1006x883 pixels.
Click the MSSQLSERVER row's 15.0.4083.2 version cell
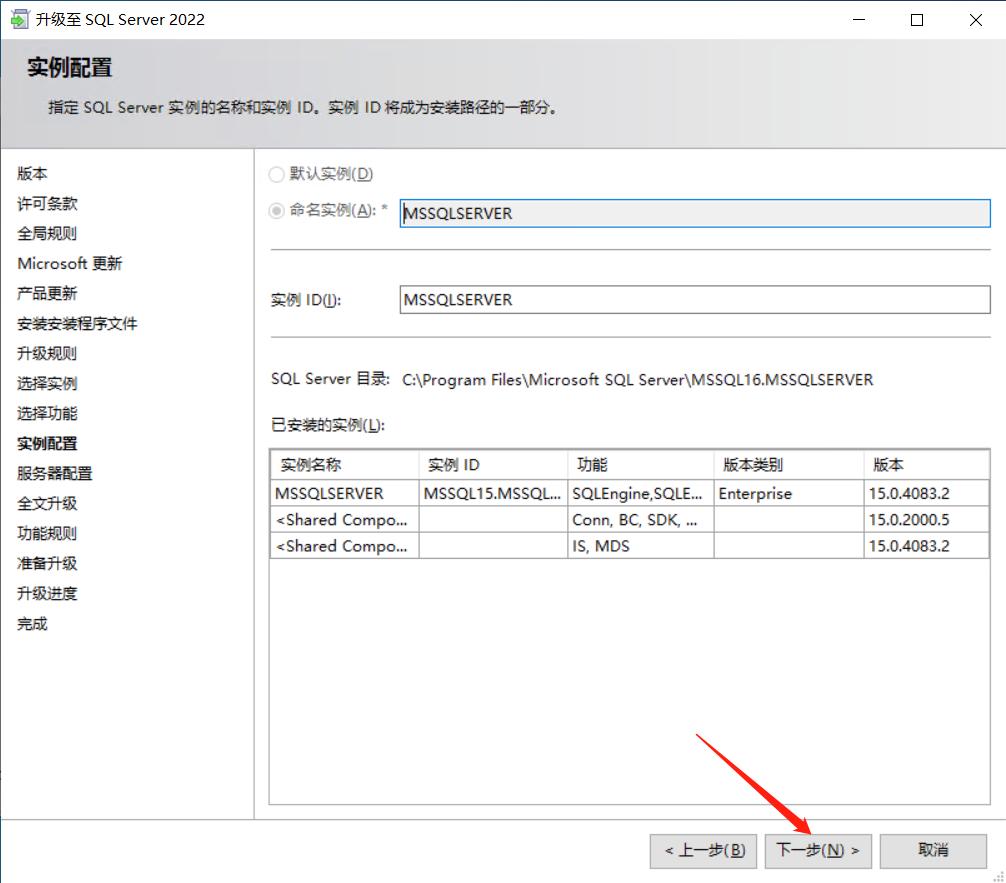click(x=926, y=493)
